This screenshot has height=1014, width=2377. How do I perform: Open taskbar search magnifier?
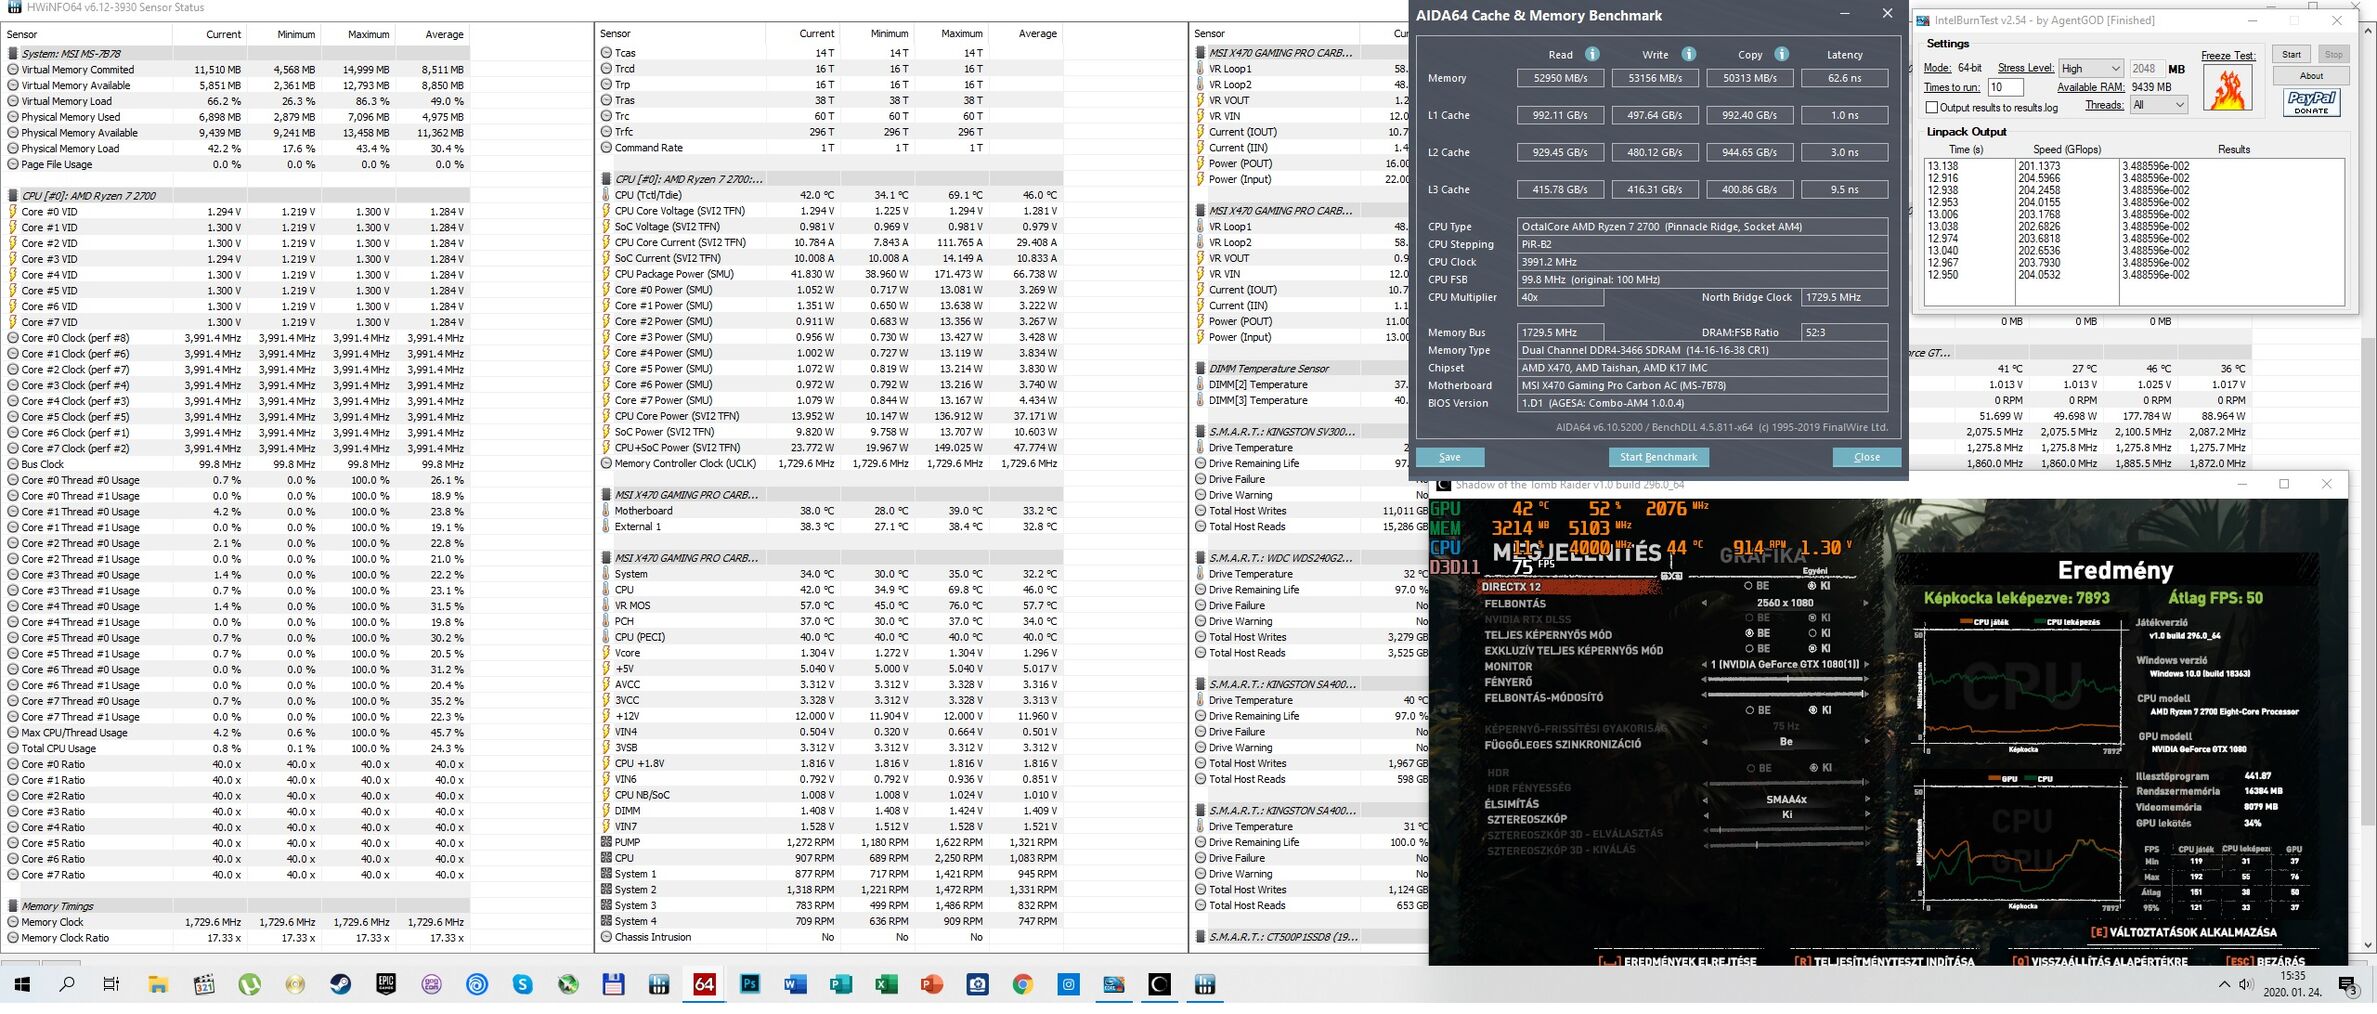tap(67, 985)
